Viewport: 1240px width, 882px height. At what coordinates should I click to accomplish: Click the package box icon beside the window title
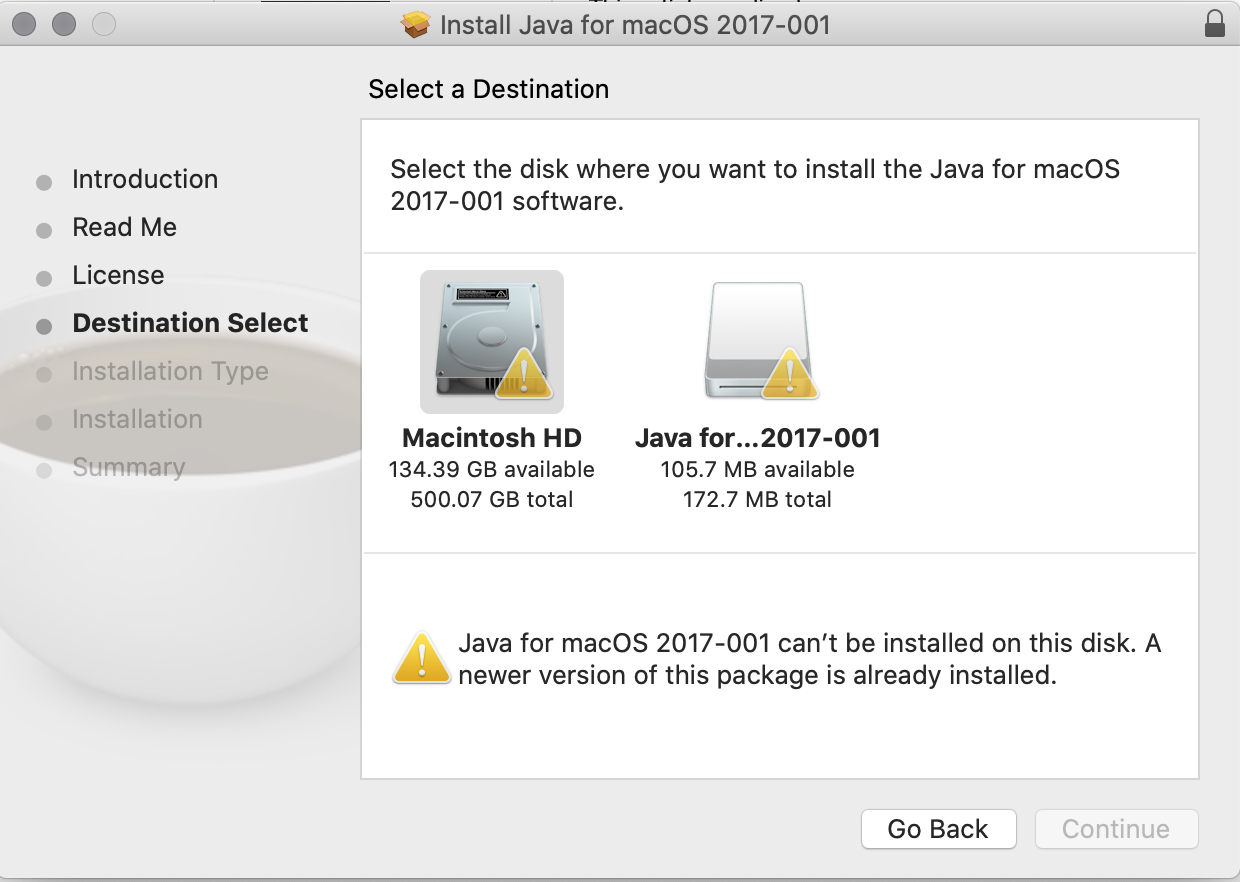coord(416,24)
